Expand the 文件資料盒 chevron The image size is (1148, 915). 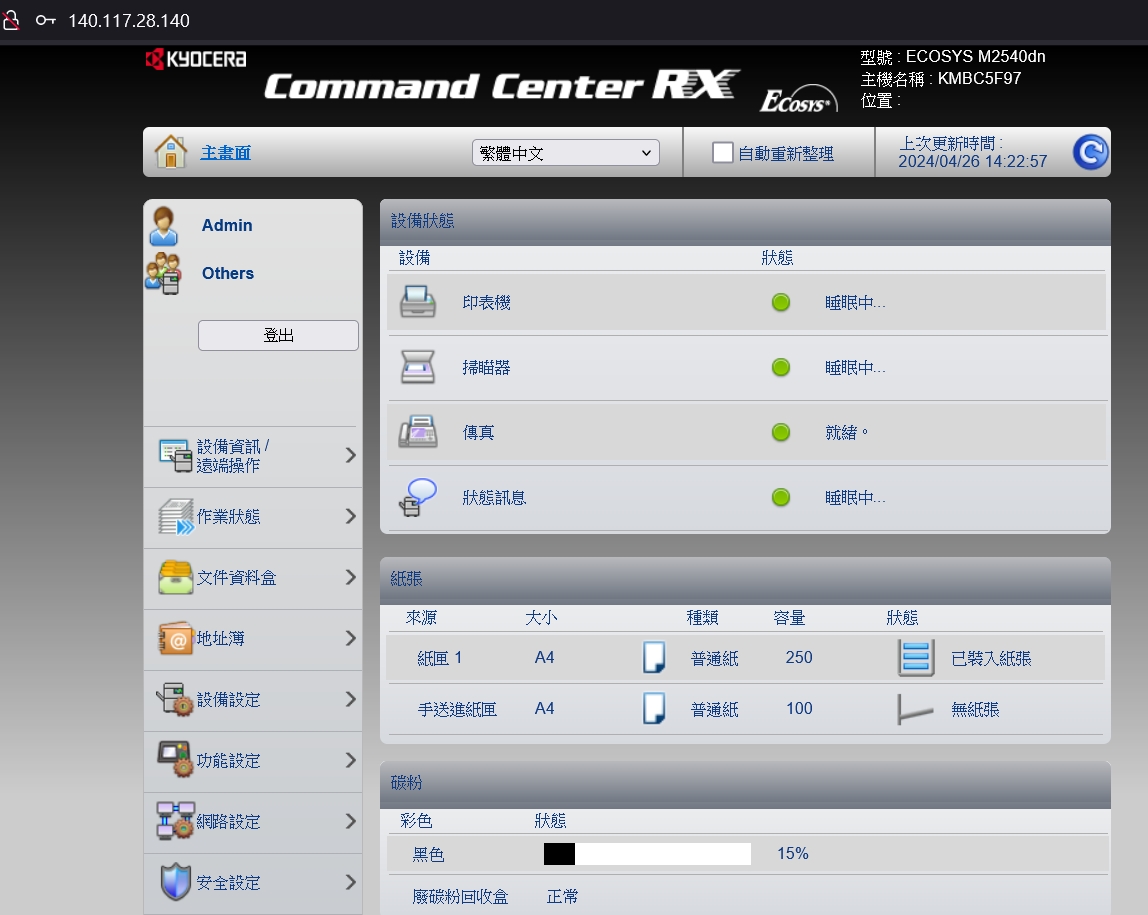(x=351, y=577)
